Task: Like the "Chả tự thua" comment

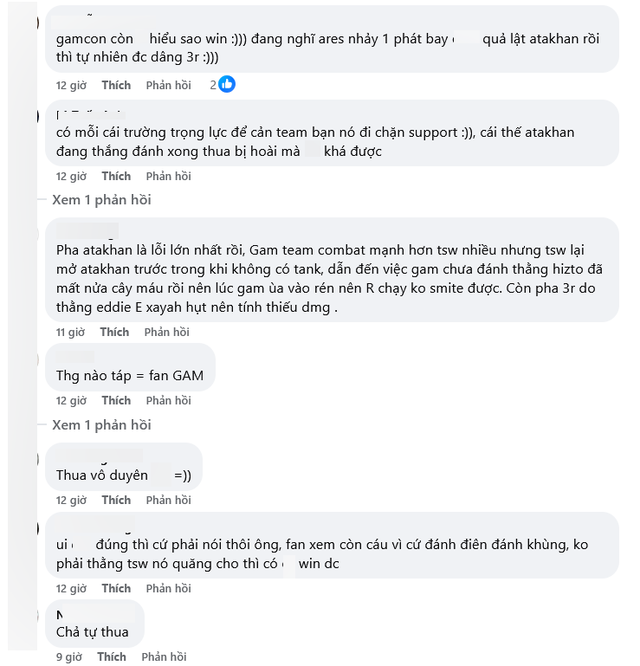Action: tap(111, 657)
